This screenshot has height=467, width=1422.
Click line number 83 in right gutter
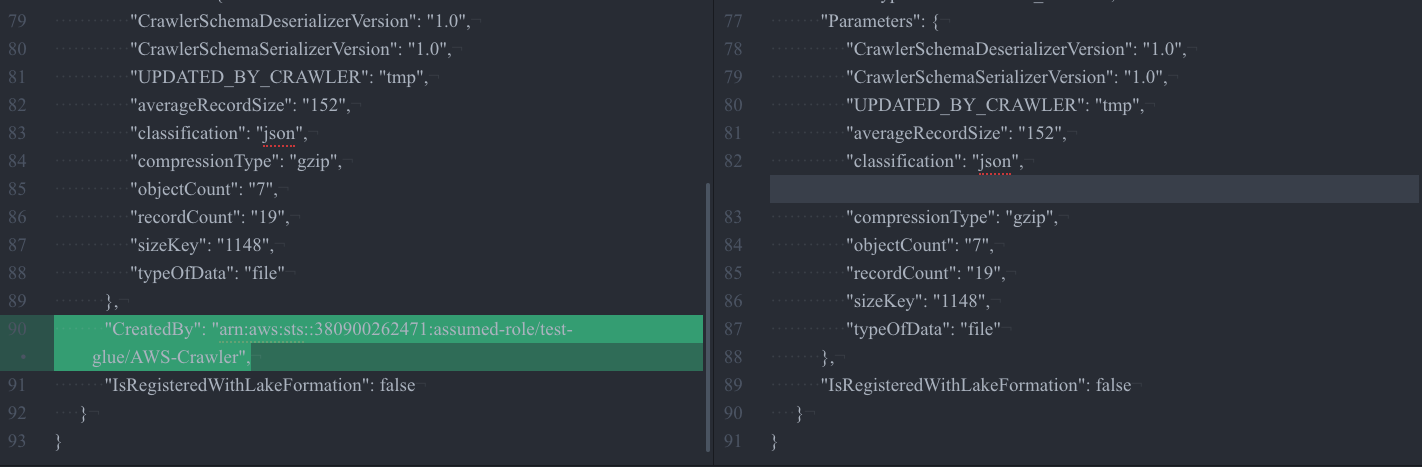733,217
